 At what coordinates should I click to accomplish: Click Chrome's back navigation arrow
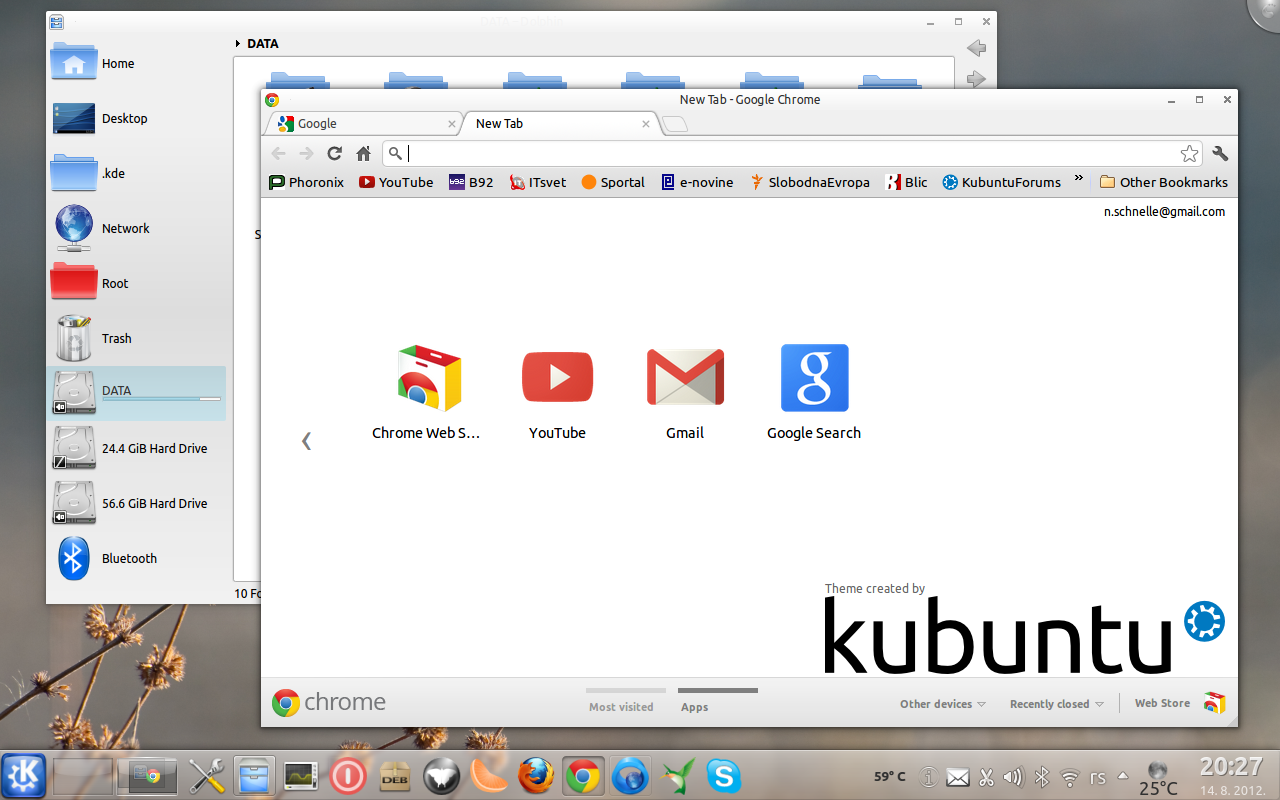(279, 153)
